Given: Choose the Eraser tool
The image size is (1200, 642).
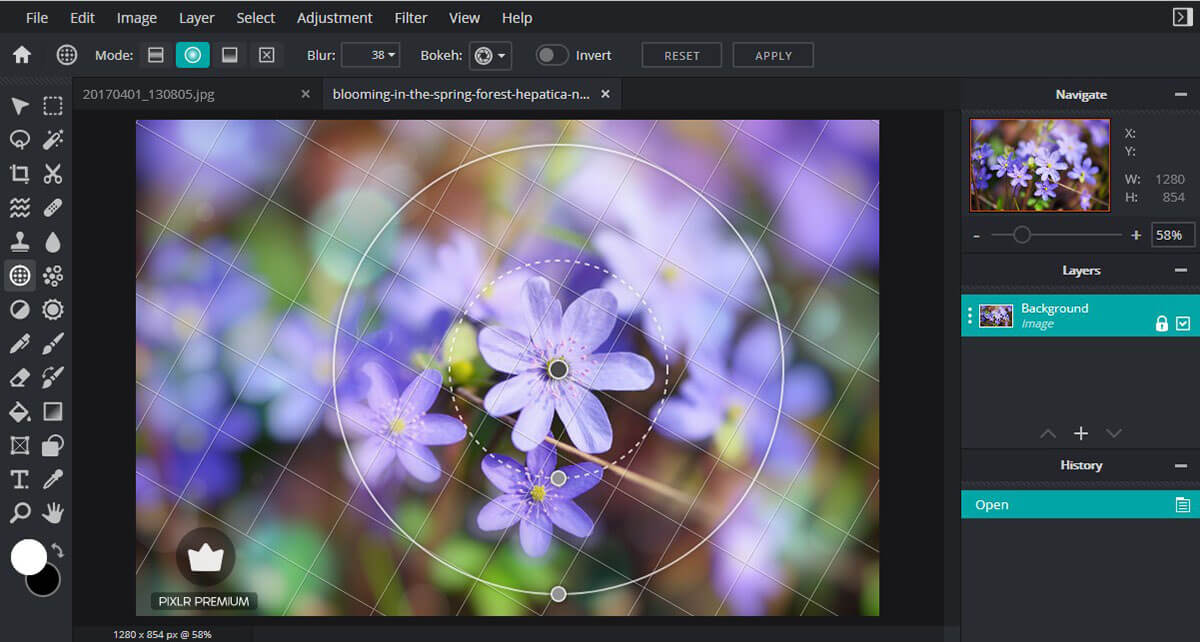Looking at the screenshot, I should tap(19, 378).
